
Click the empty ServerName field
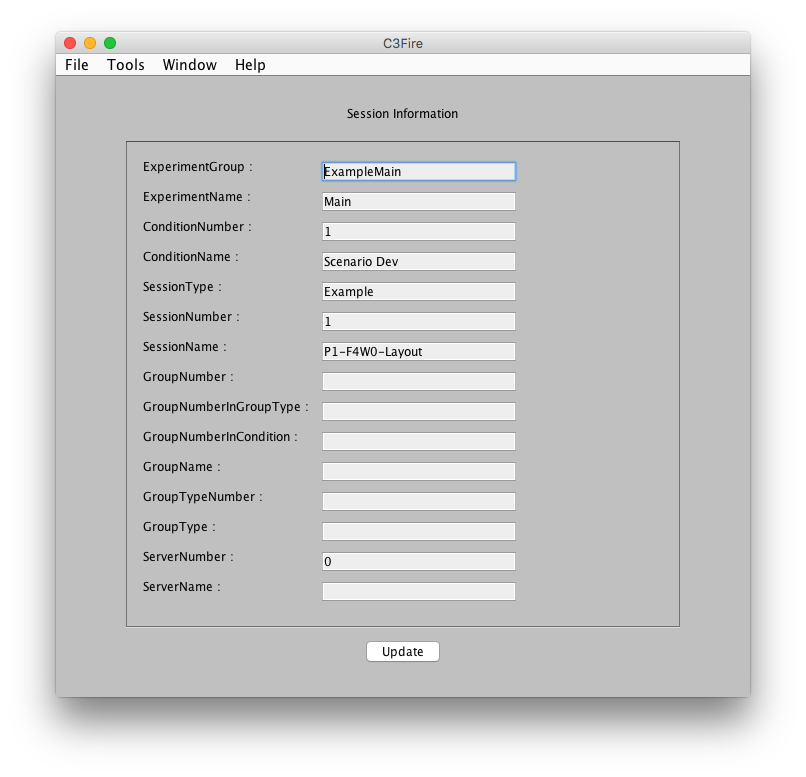pyautogui.click(x=418, y=592)
